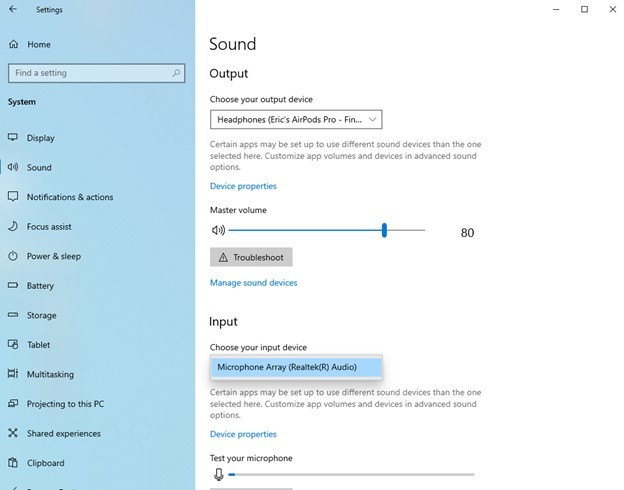Open Storage settings page

(x=41, y=315)
